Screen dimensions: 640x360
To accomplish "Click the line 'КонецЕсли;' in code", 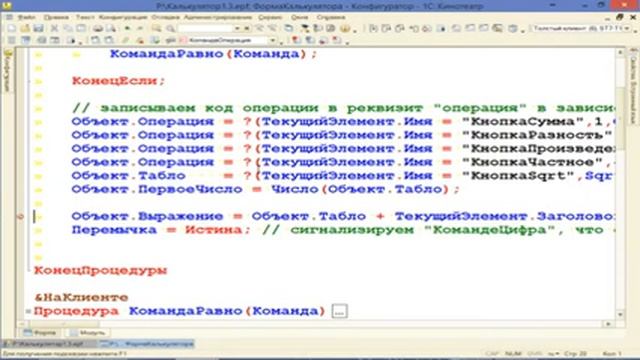I will pos(118,81).
